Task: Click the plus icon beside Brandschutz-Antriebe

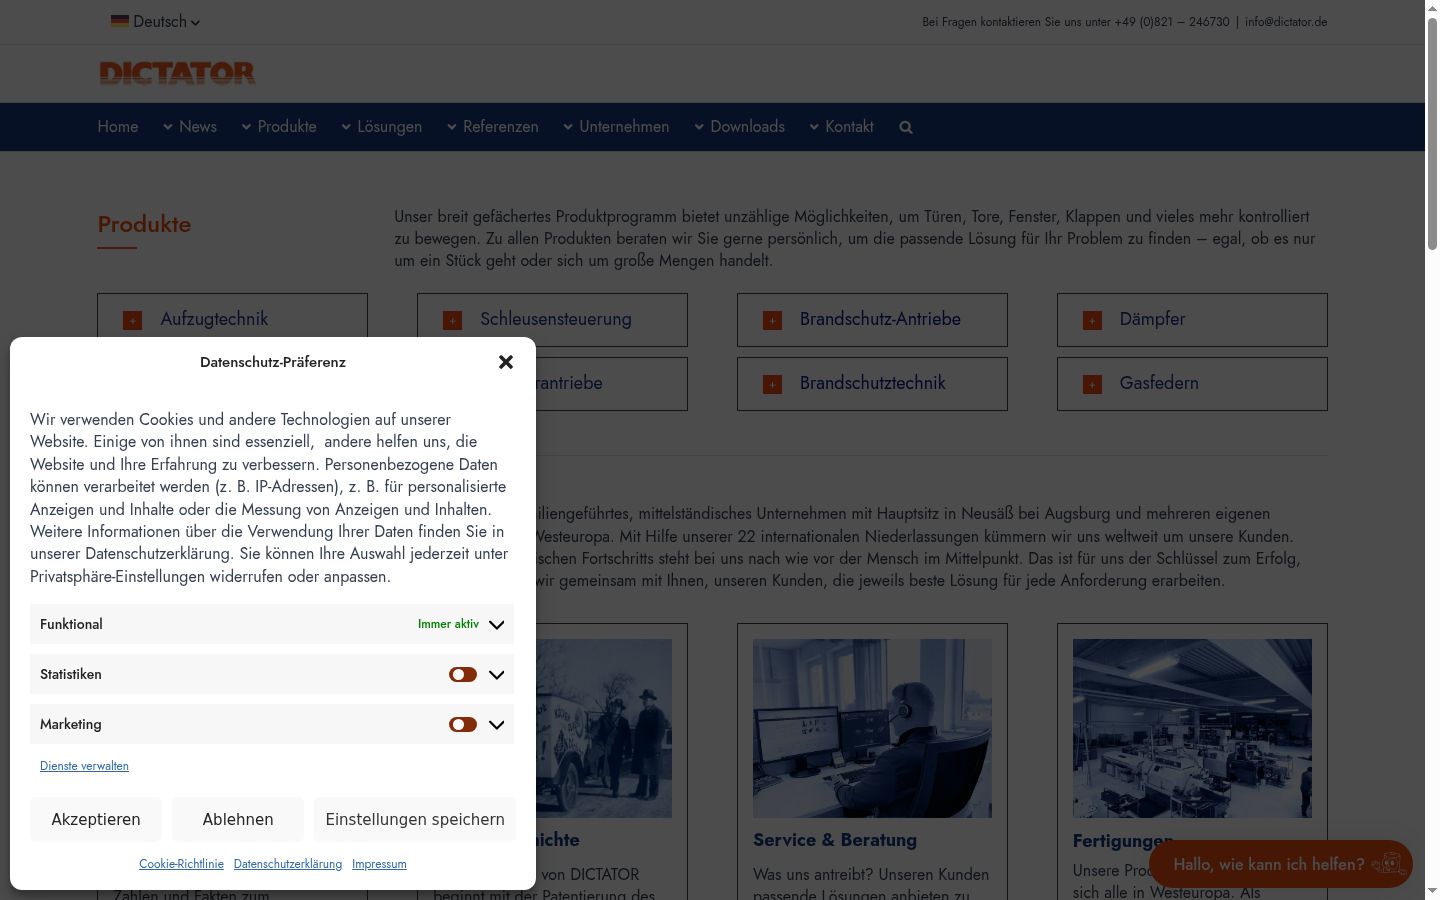Action: [x=772, y=320]
